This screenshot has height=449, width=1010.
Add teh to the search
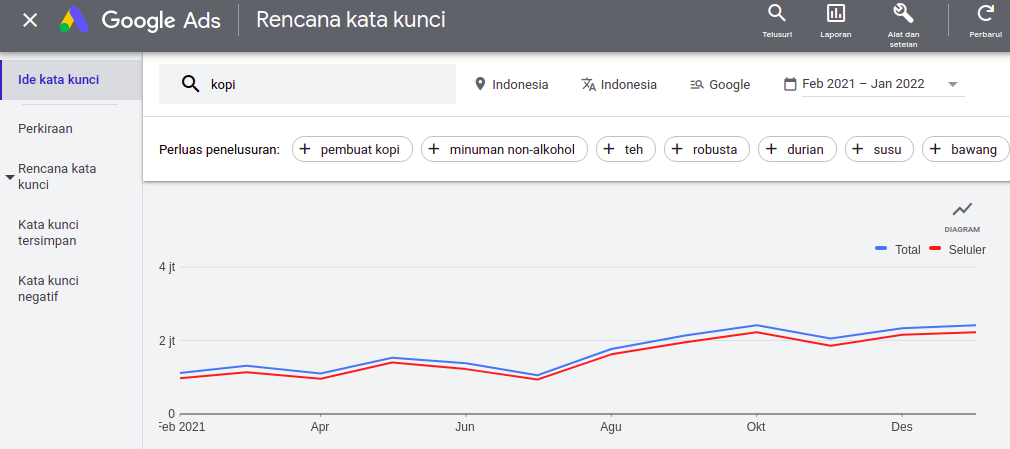(626, 149)
